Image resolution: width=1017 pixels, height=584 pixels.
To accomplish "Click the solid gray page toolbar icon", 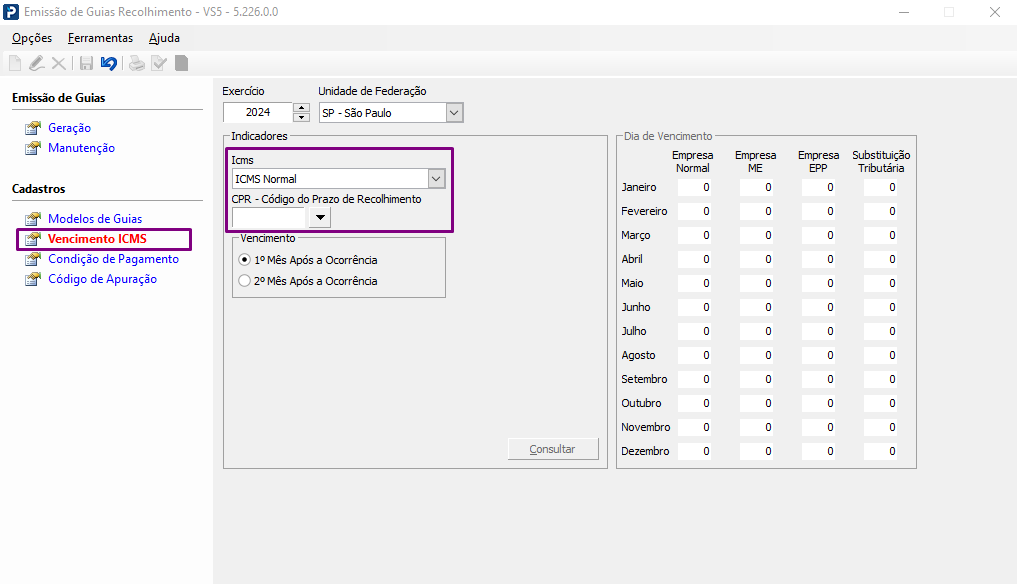I will [182, 63].
